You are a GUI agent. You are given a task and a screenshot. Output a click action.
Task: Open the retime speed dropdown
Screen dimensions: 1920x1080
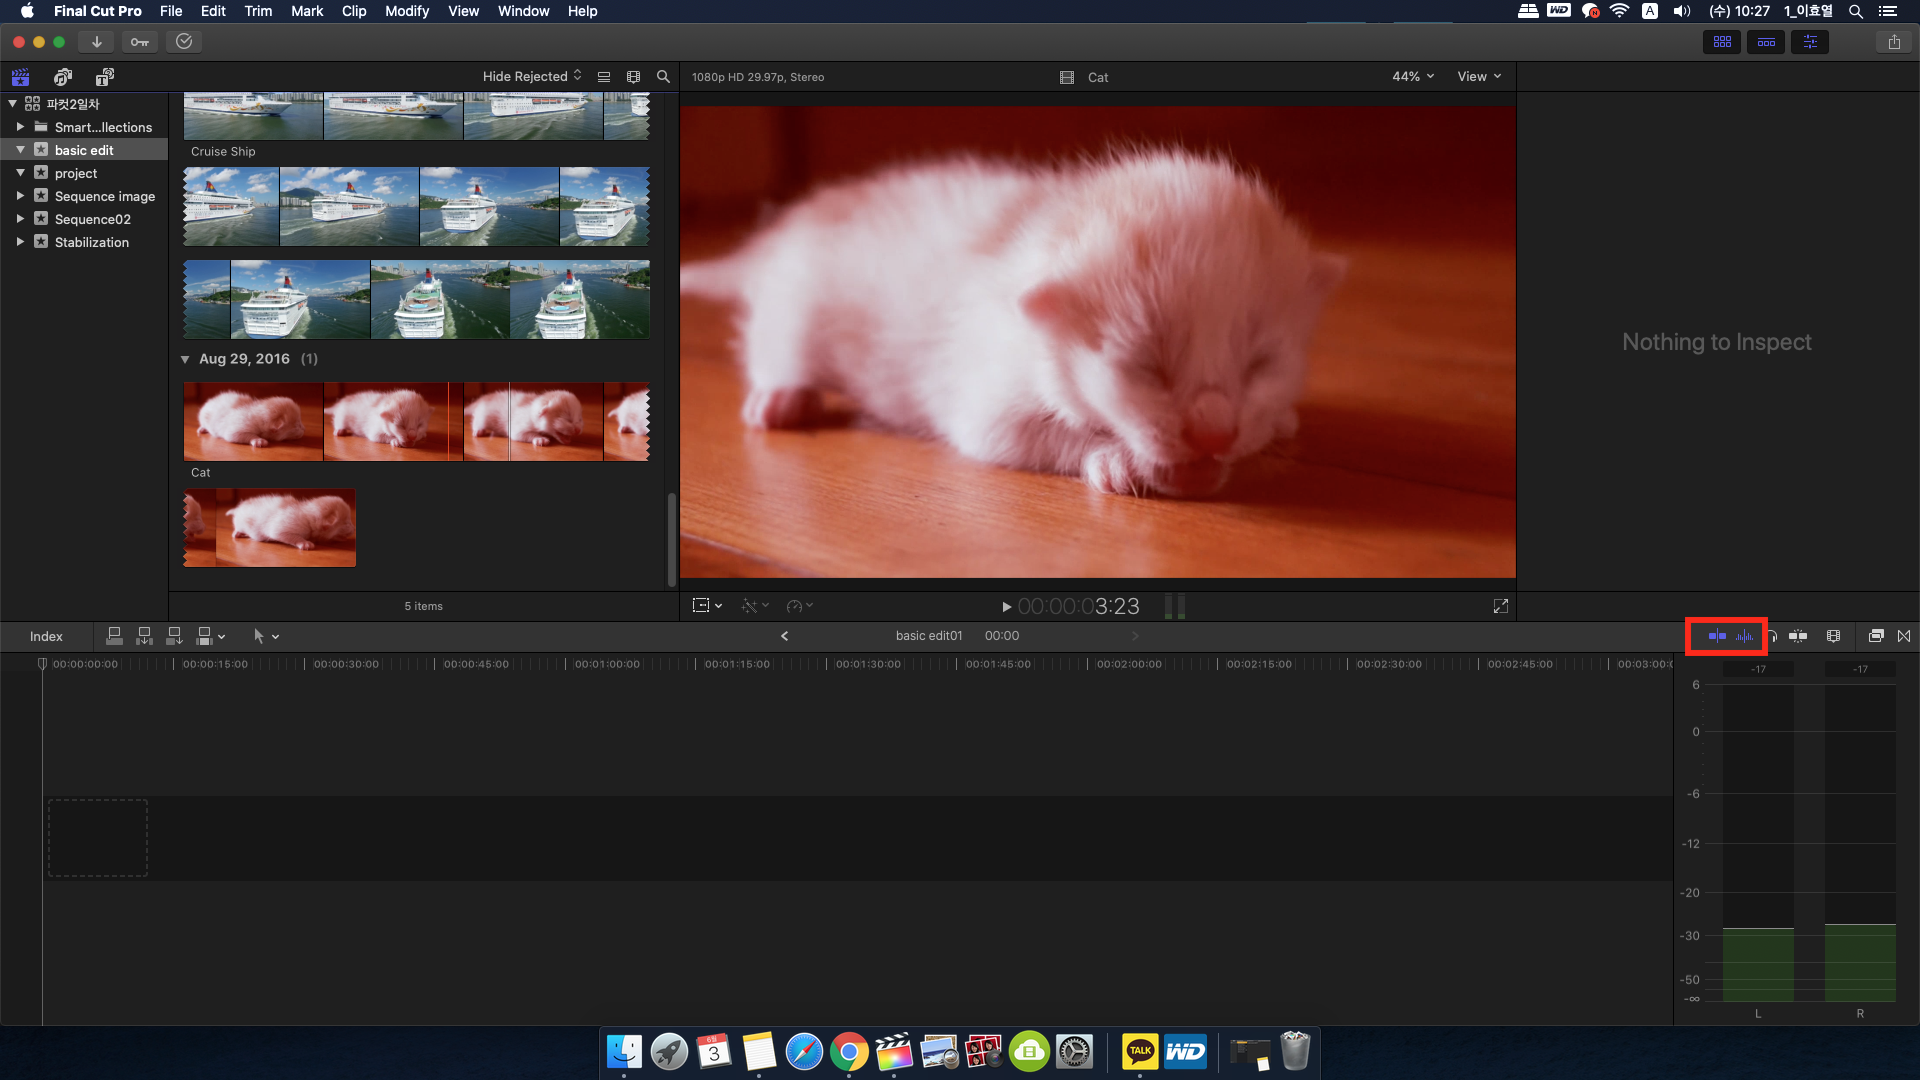coord(800,606)
